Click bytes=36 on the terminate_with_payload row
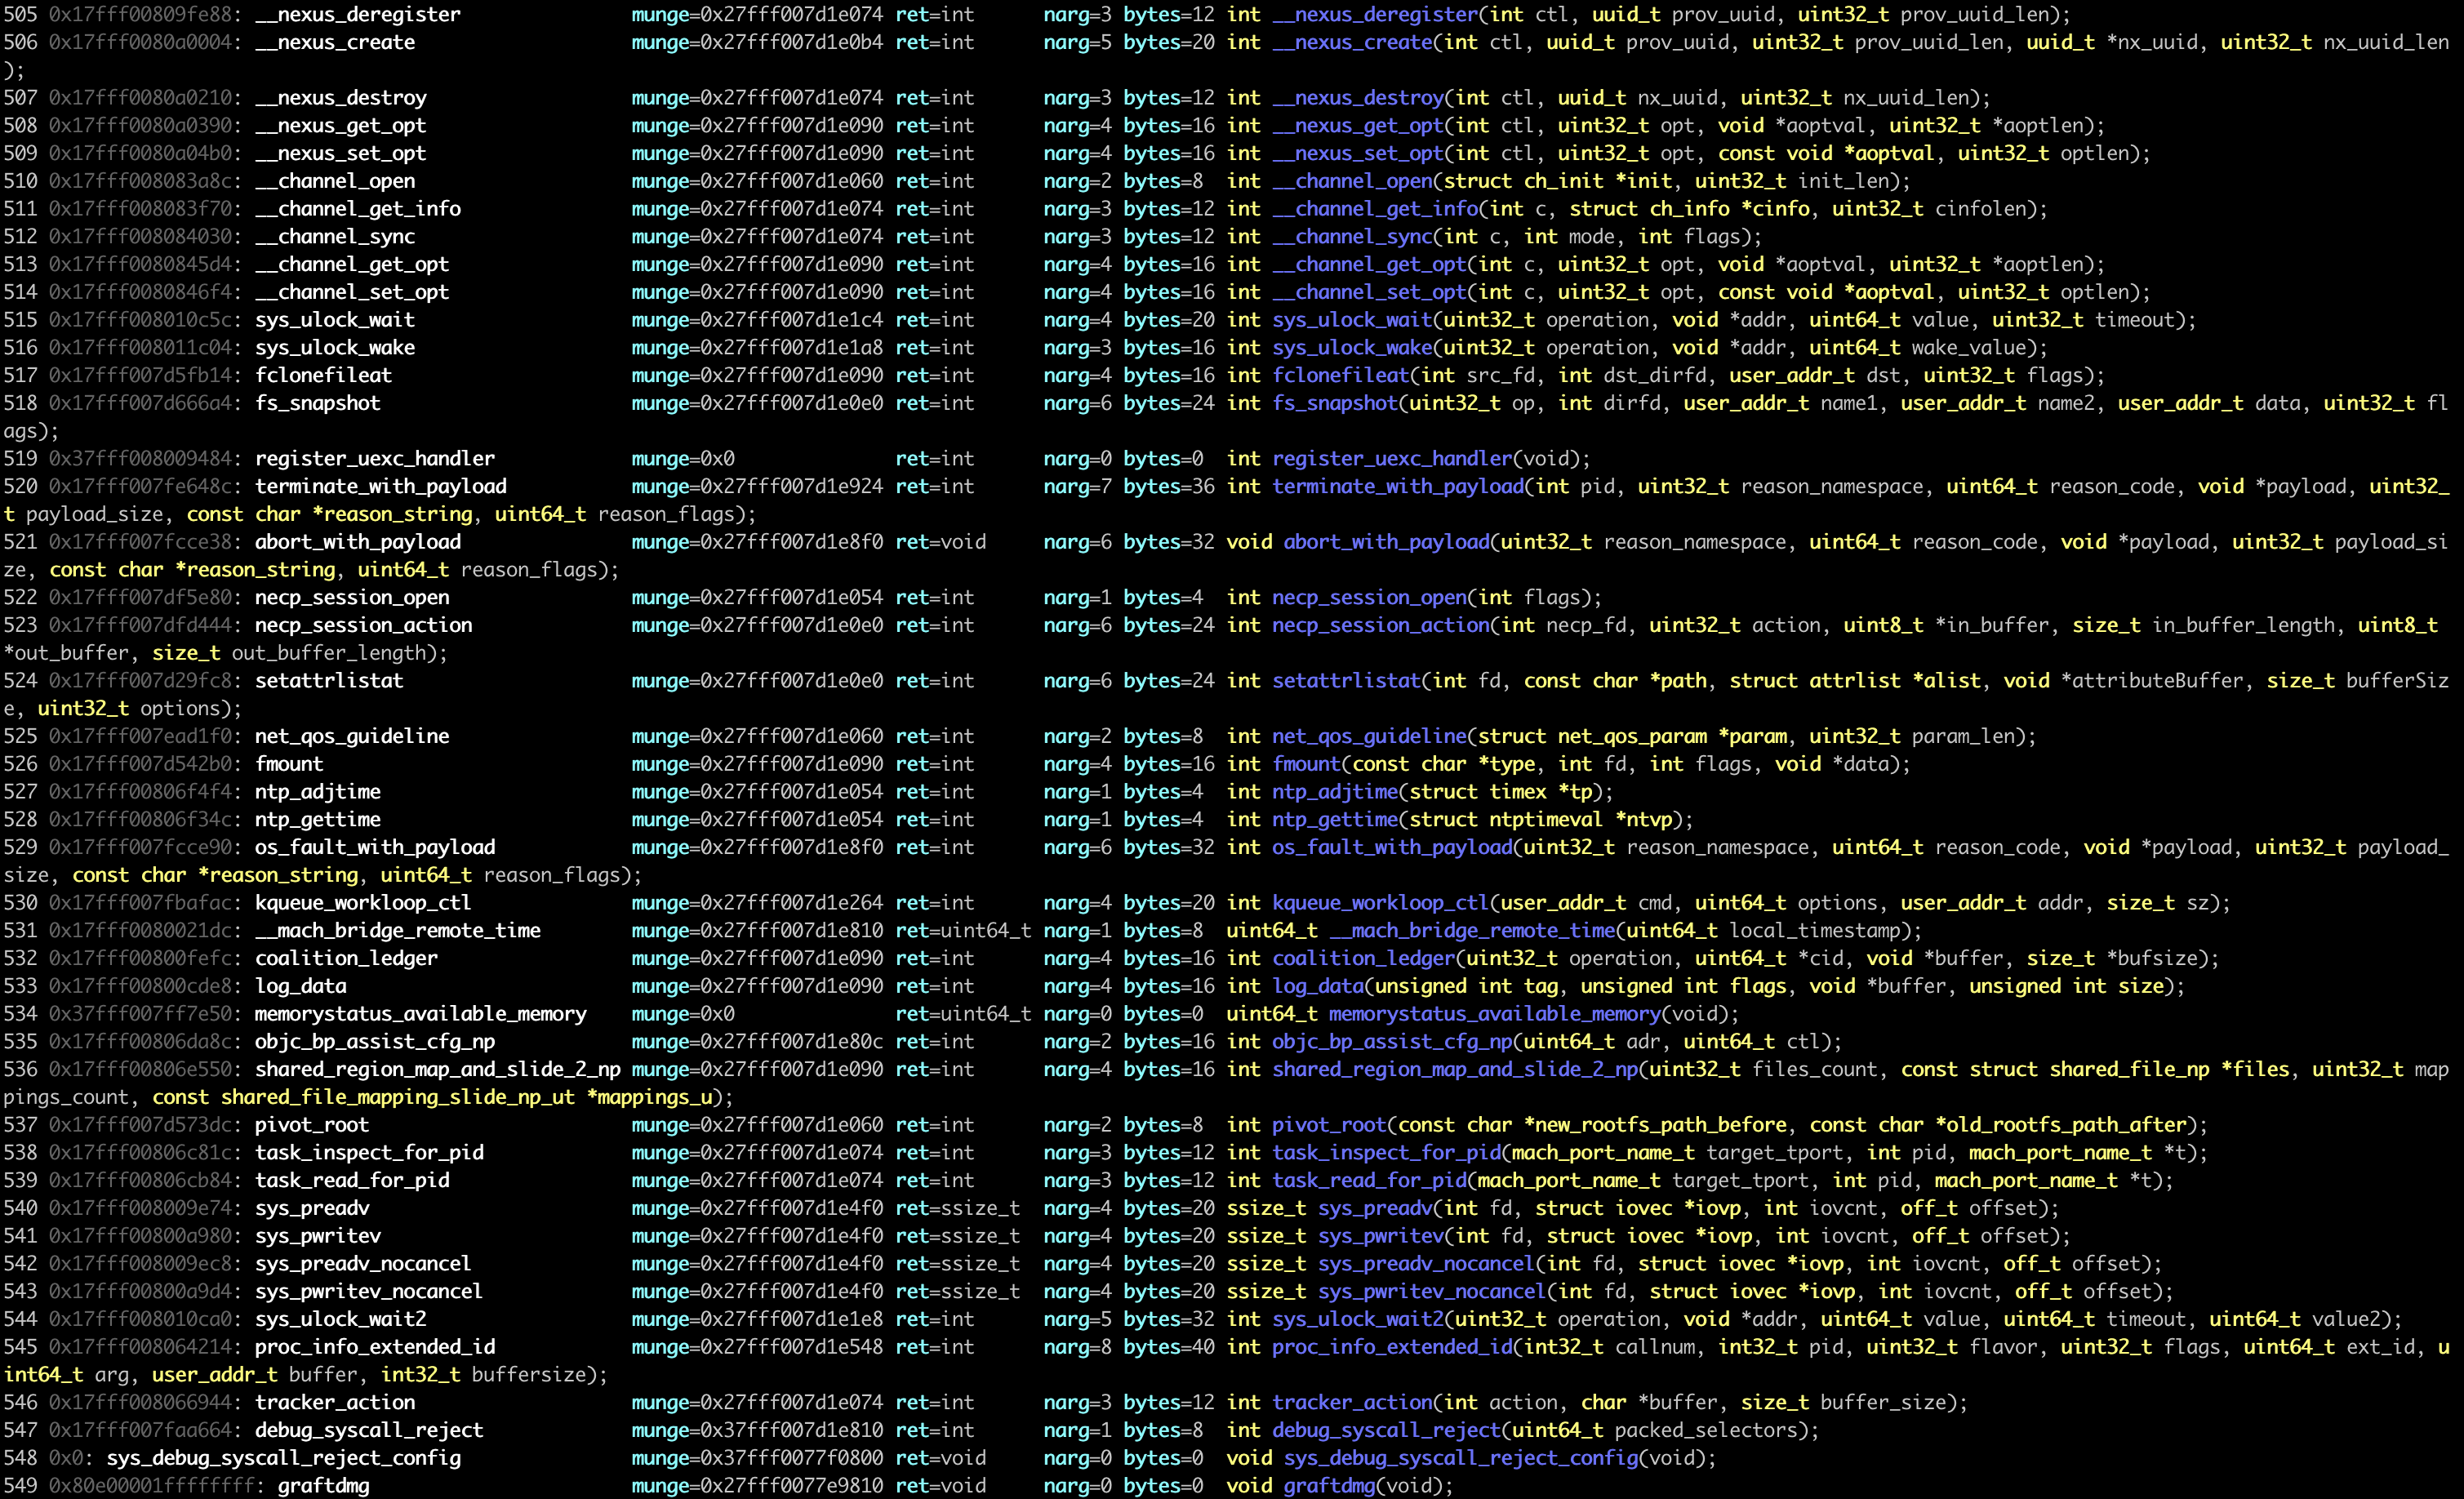Image resolution: width=2464 pixels, height=1499 pixels. (1169, 486)
